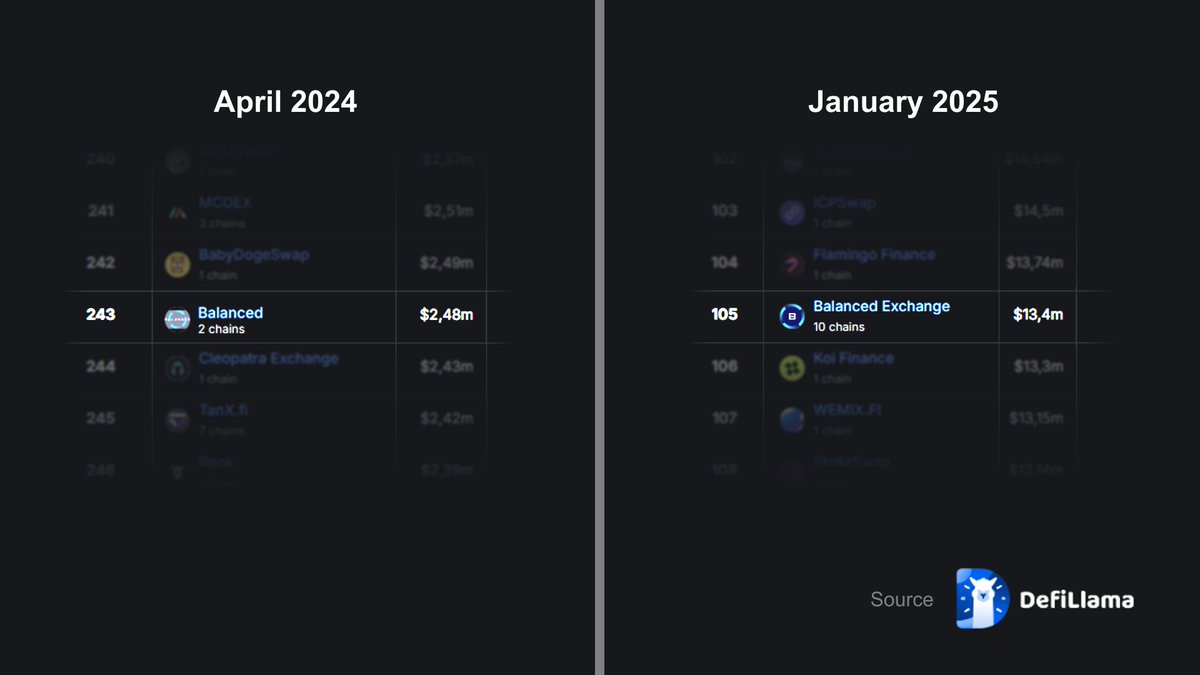Click the DefiLlama wordmark text
The image size is (1200, 675).
tap(1076, 600)
